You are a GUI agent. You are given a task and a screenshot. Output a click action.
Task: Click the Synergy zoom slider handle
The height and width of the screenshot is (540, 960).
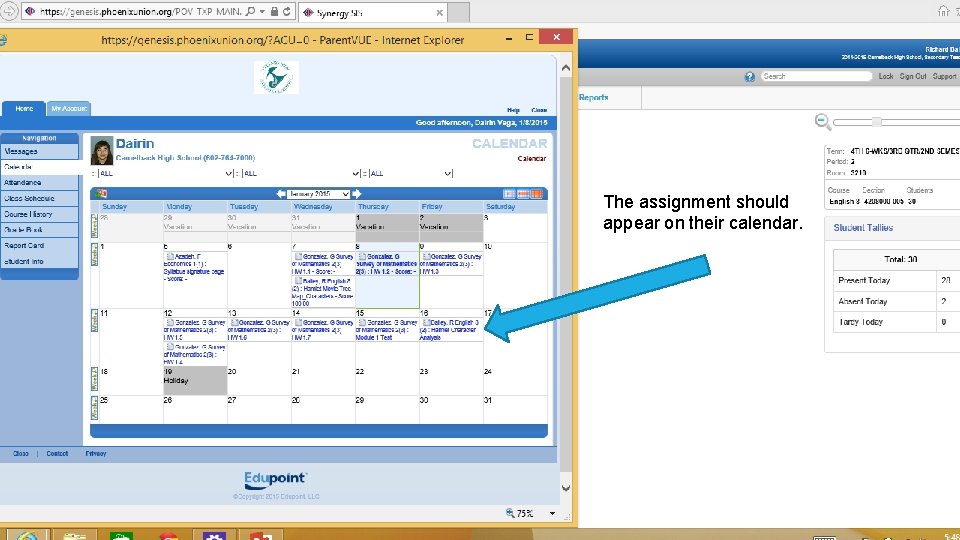pyautogui.click(x=877, y=122)
